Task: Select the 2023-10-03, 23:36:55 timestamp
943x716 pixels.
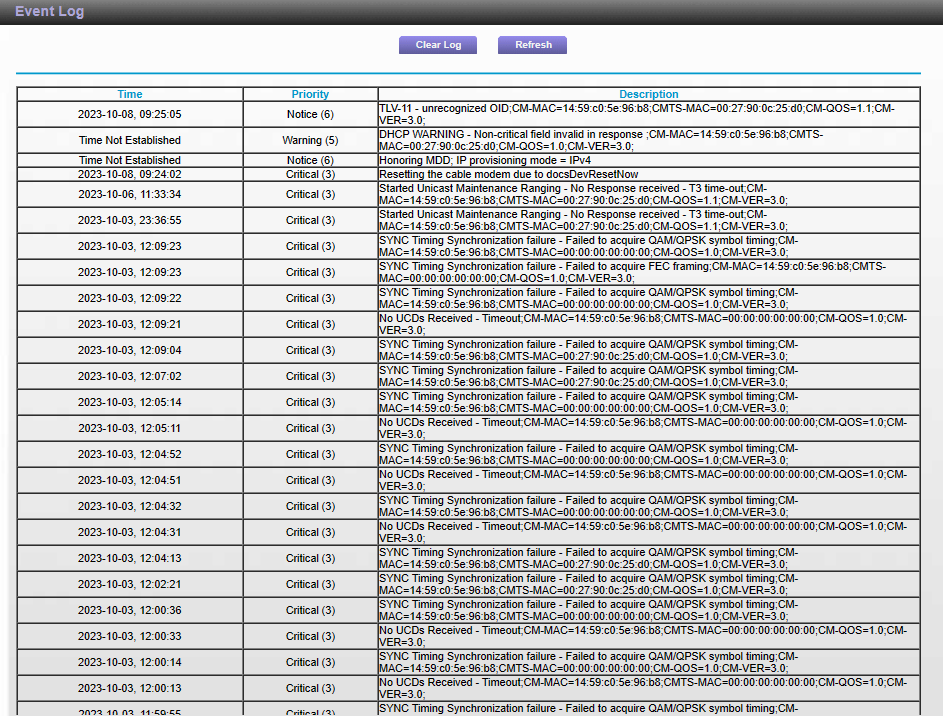Action: 130,220
